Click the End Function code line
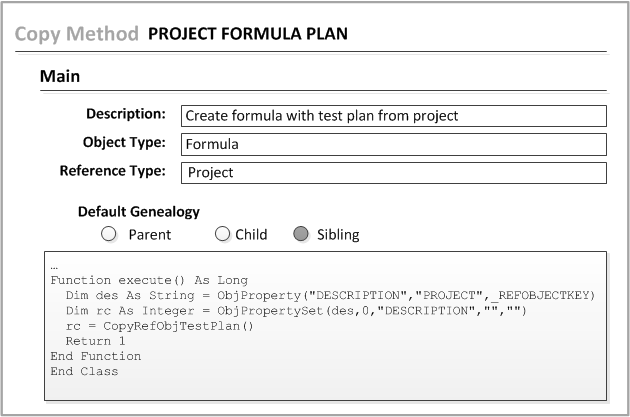The width and height of the screenshot is (630, 417). (96, 355)
